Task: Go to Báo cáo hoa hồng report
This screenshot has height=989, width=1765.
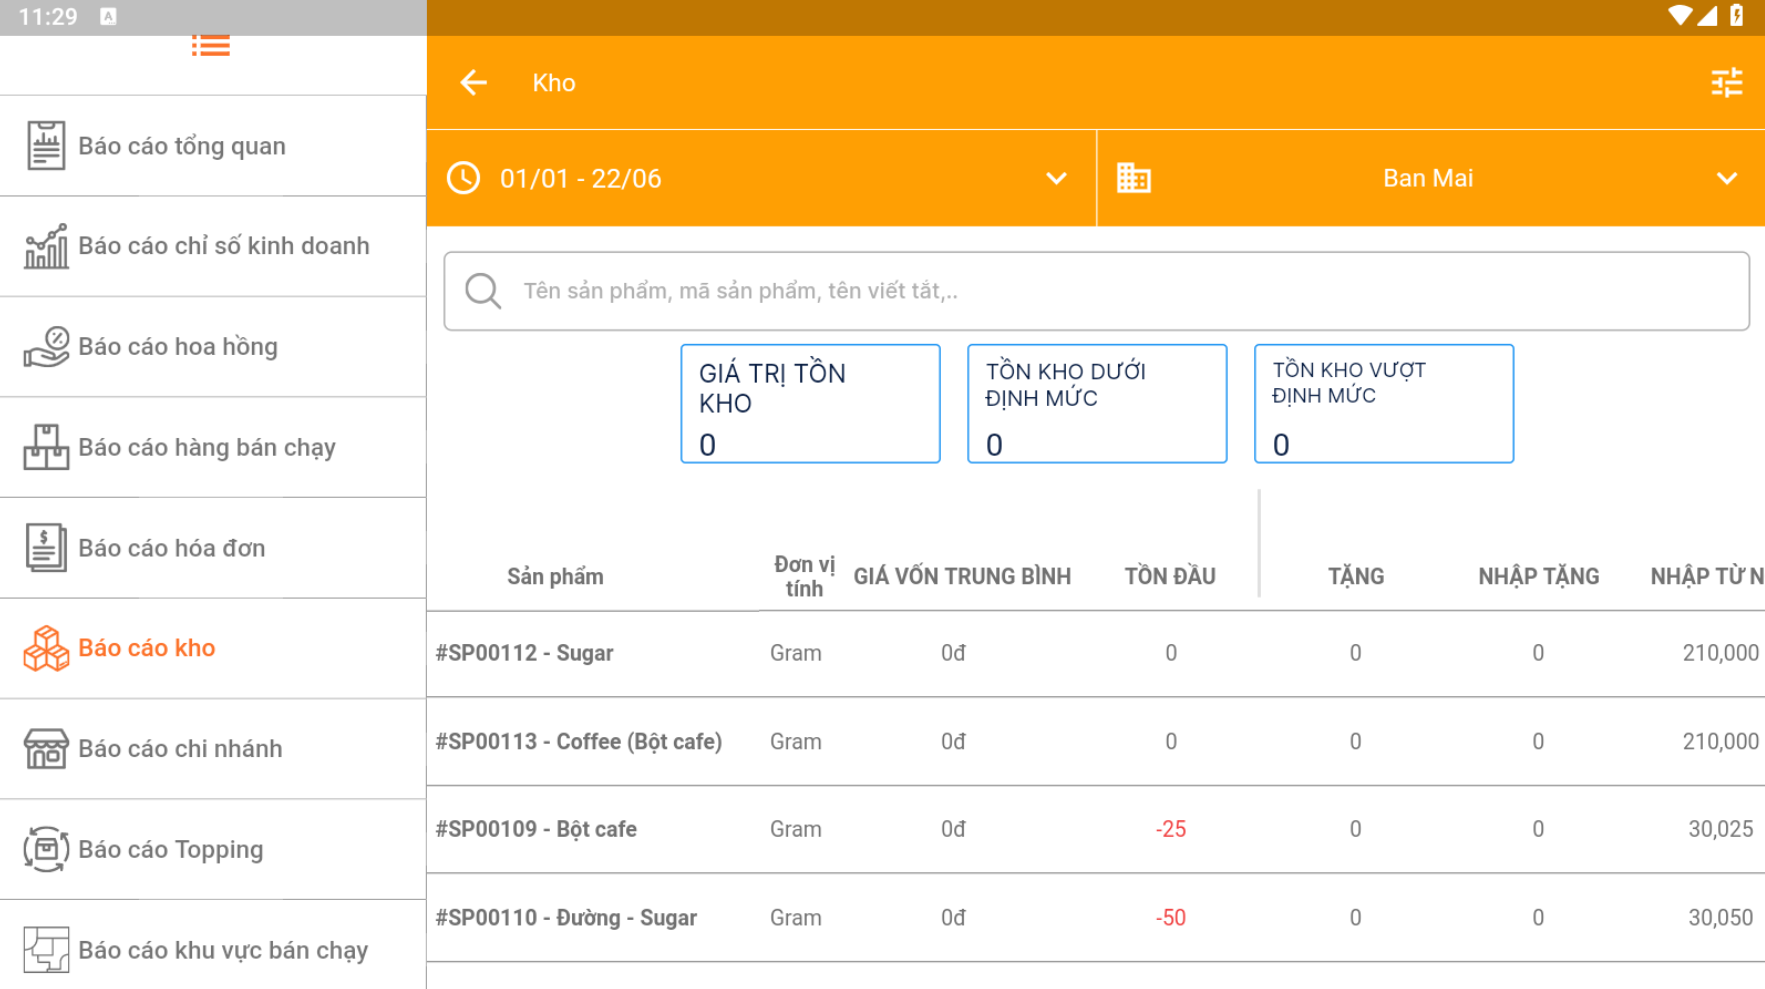Action: [178, 347]
